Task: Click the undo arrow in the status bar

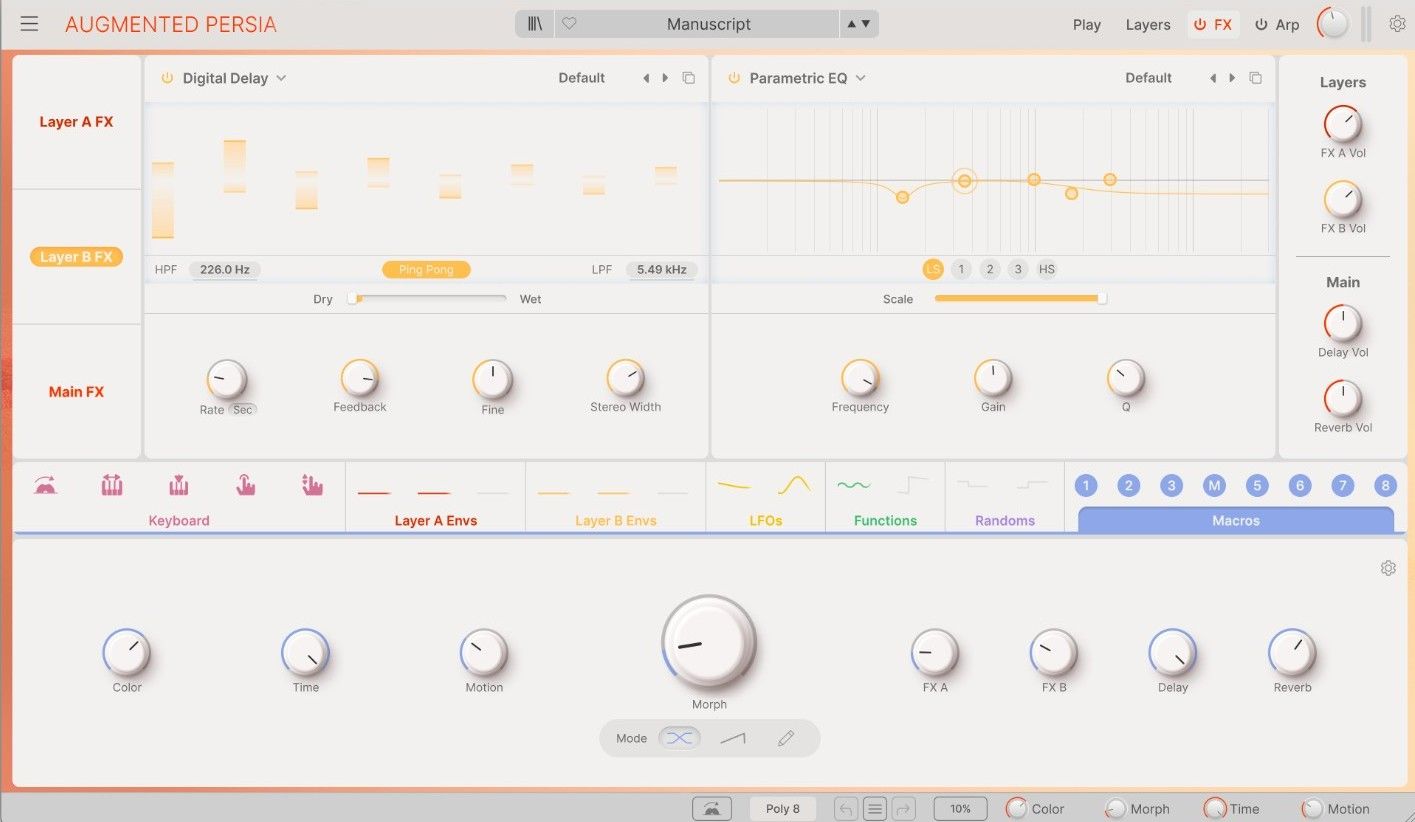Action: (x=846, y=808)
